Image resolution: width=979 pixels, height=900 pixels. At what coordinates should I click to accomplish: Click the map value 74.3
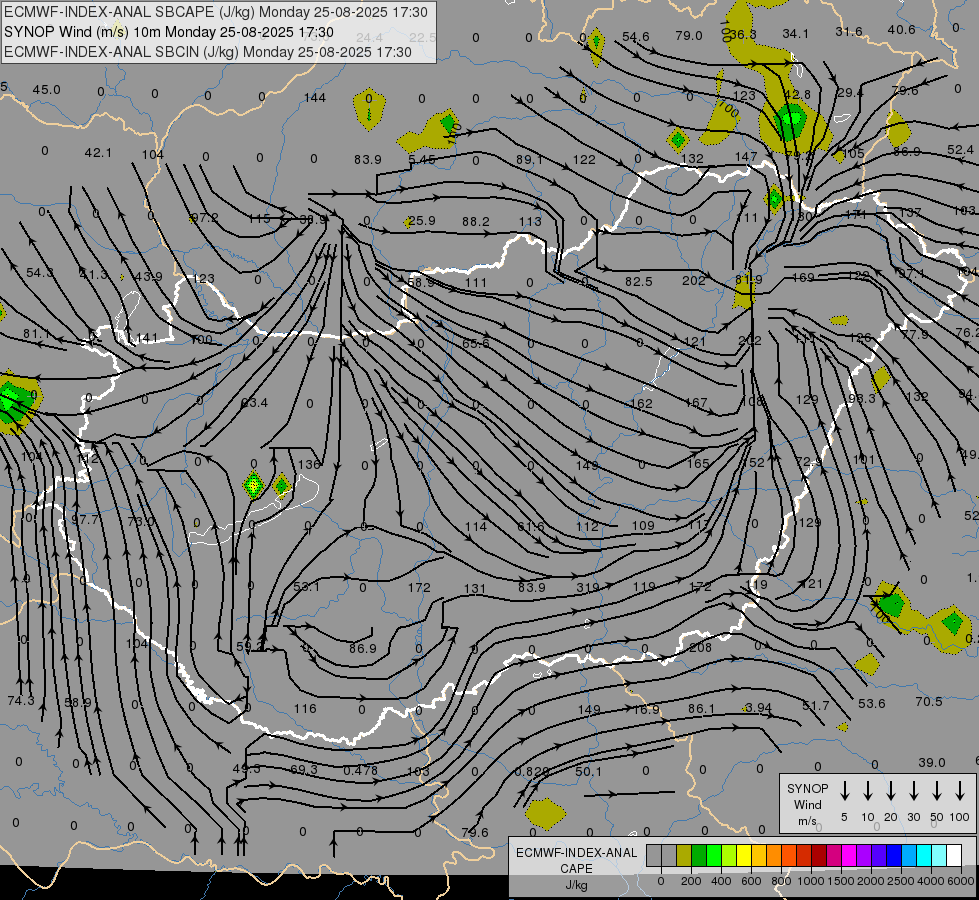(x=21, y=701)
